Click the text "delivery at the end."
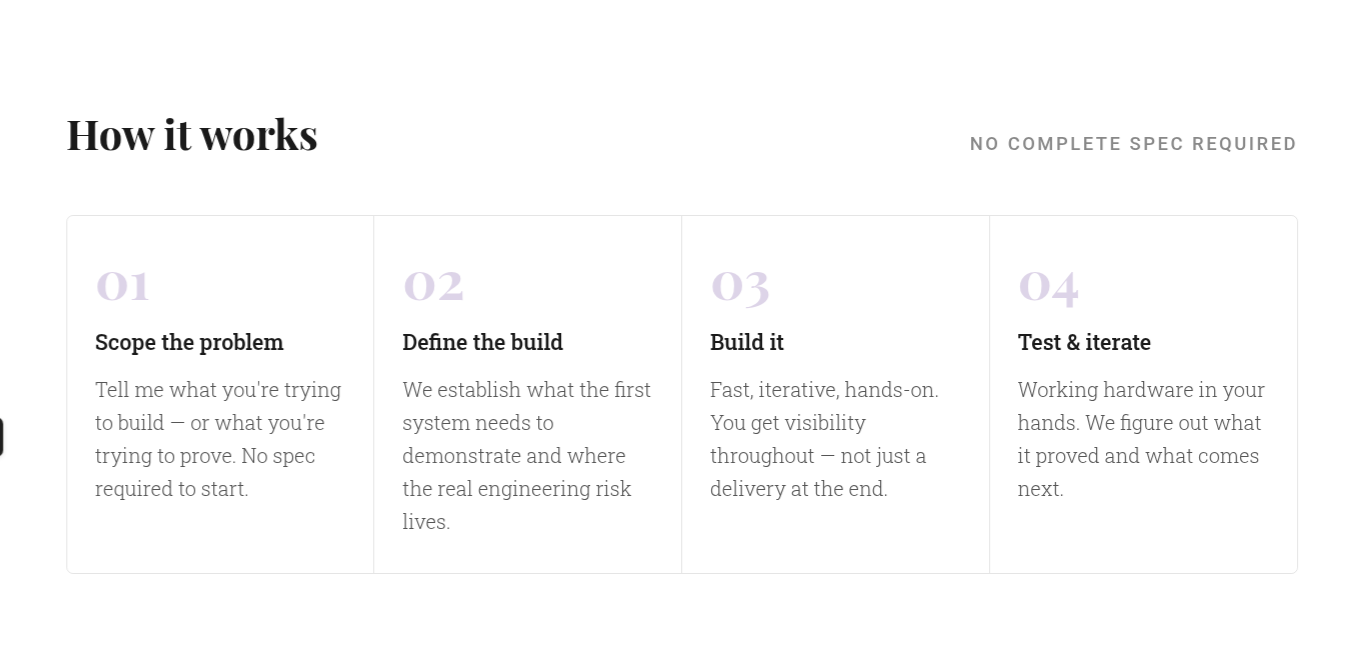 (x=799, y=489)
